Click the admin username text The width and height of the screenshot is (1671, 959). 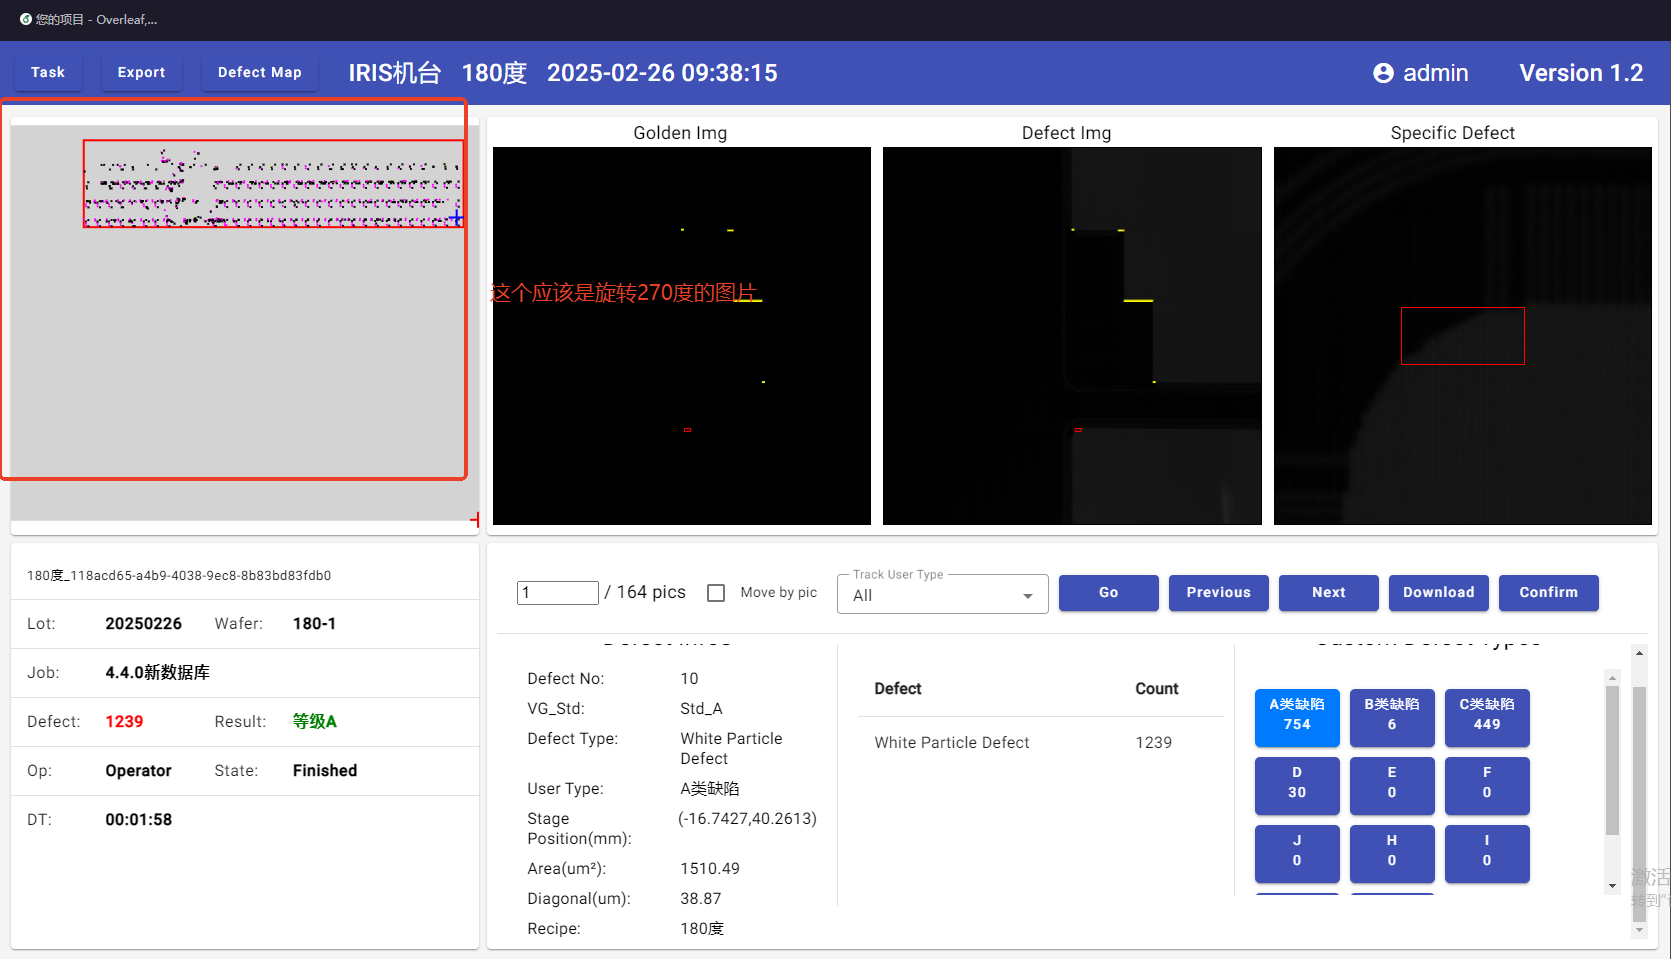[x=1435, y=73]
